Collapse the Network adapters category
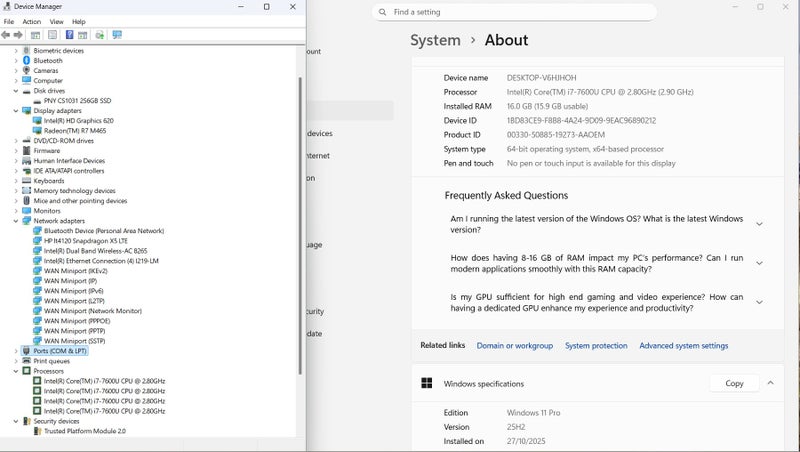 click(16, 221)
